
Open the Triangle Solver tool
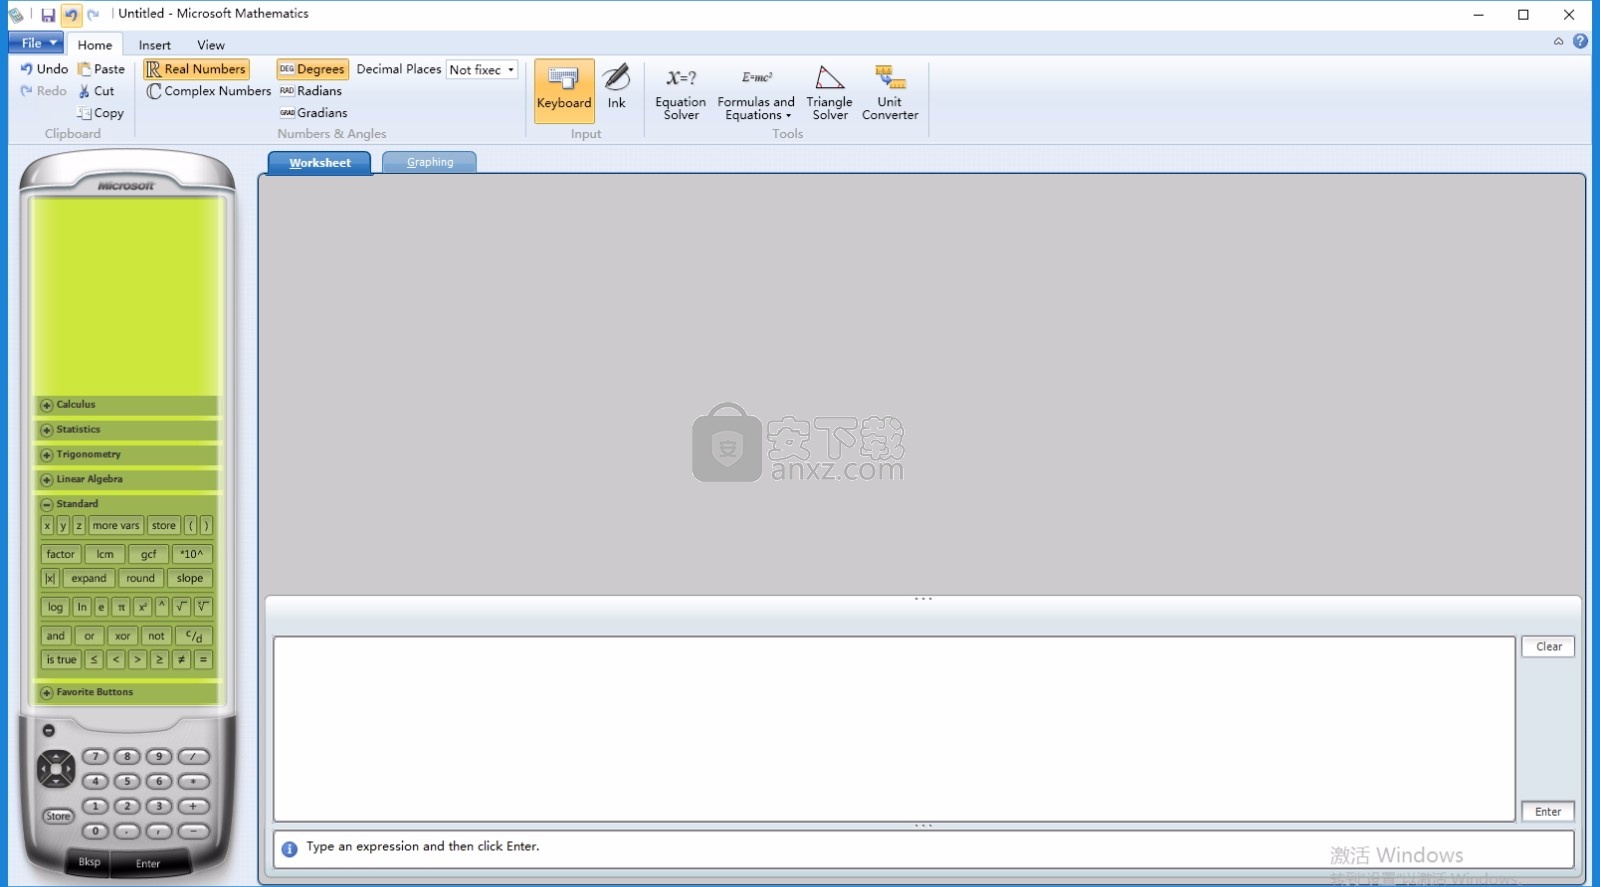click(830, 93)
